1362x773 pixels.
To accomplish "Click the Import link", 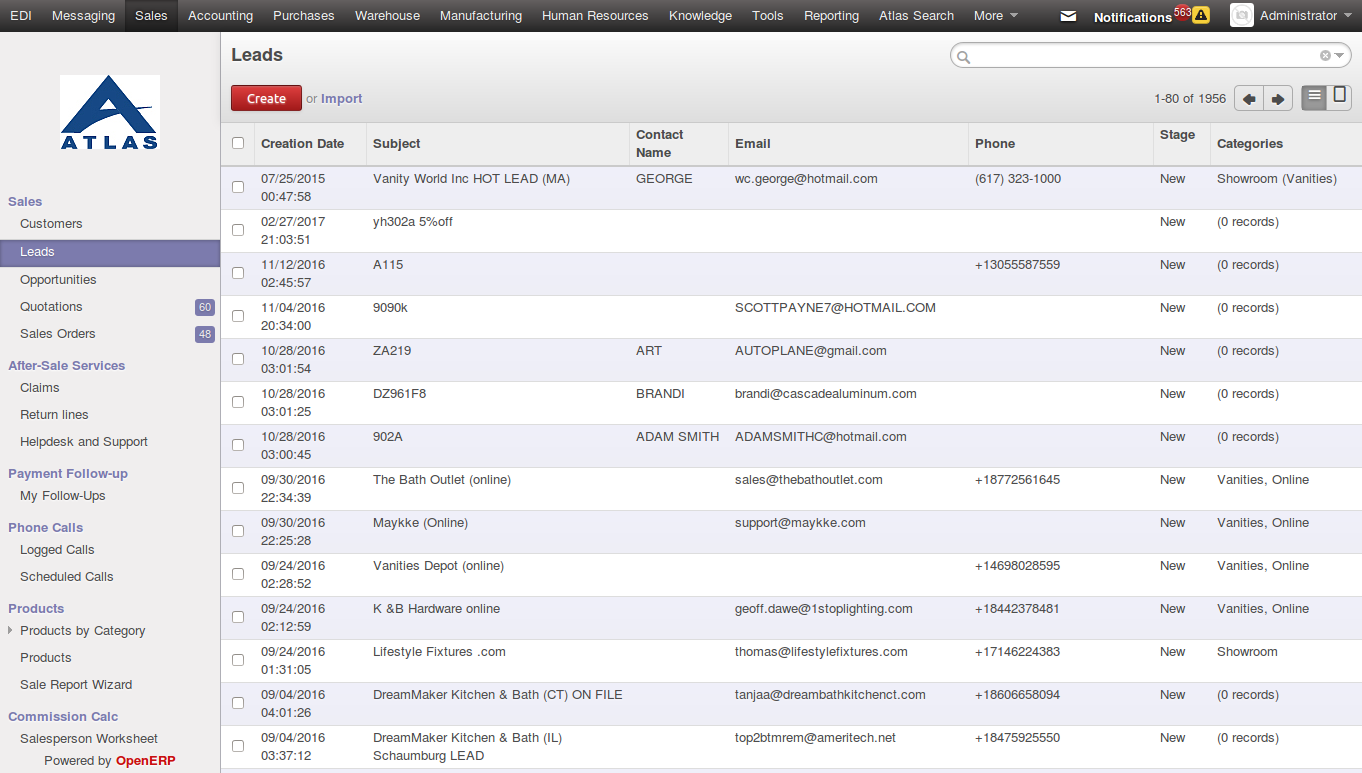I will point(342,99).
